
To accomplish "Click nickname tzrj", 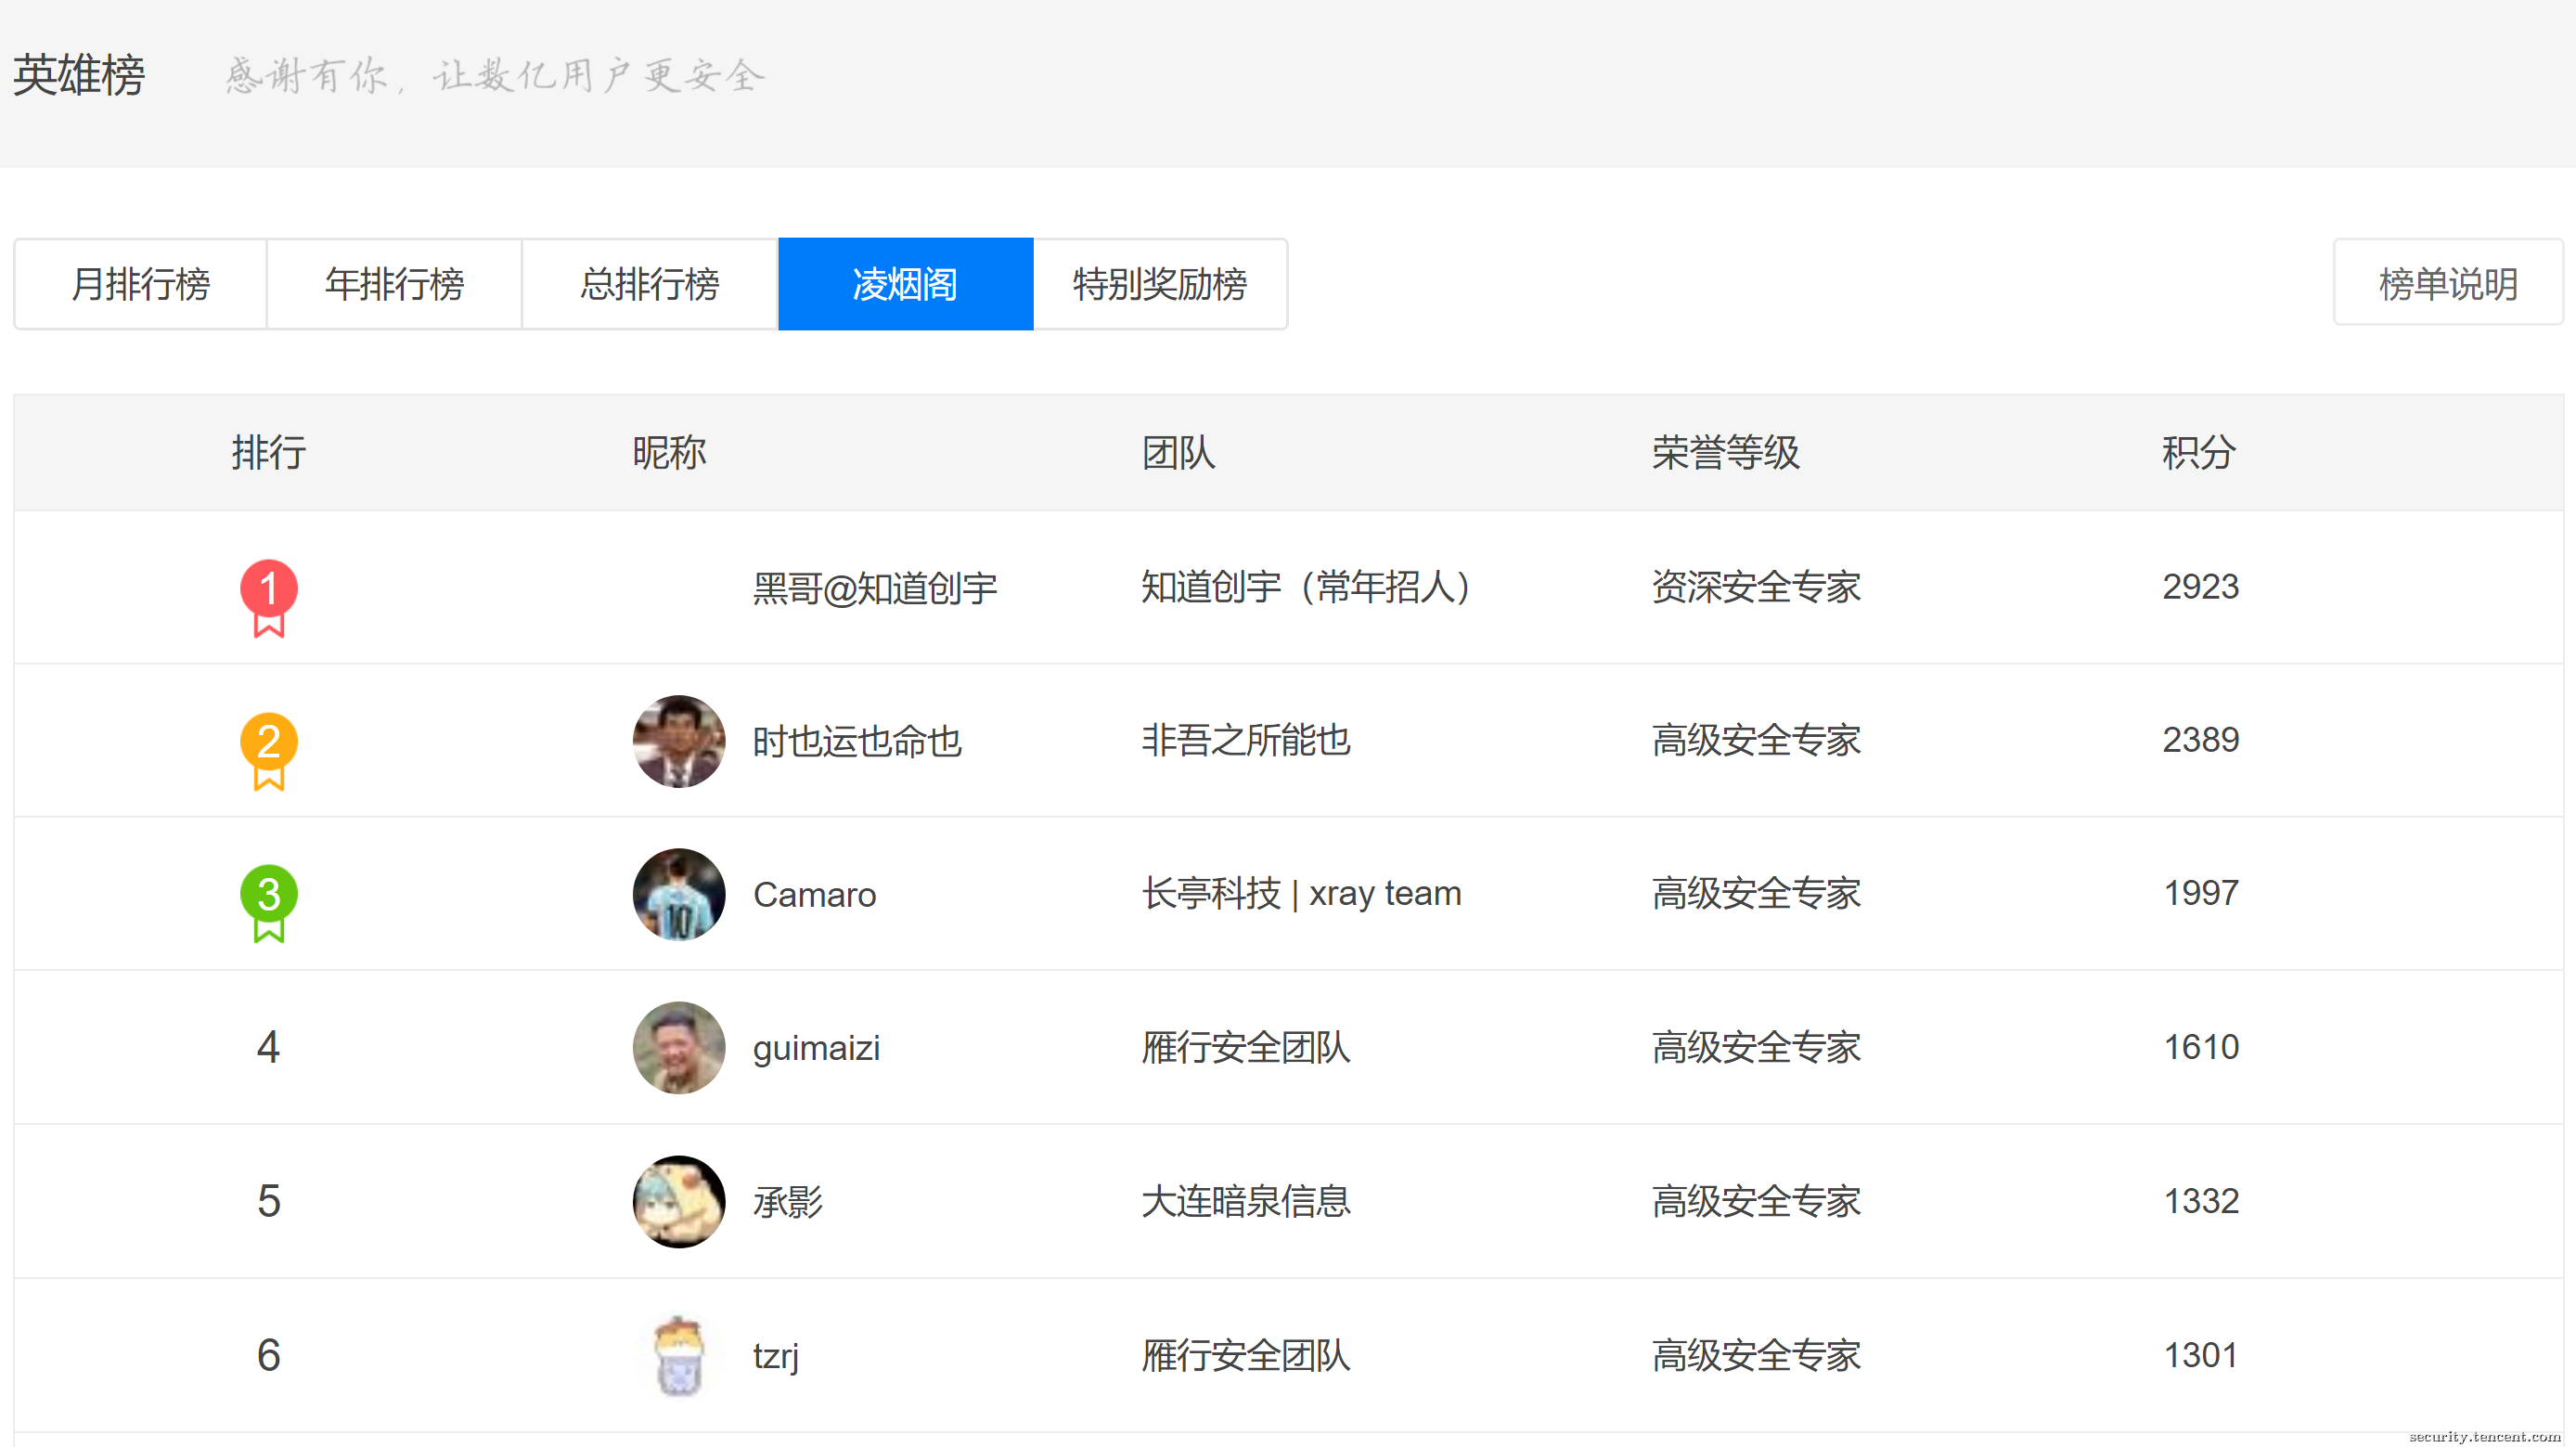I will [x=776, y=1355].
